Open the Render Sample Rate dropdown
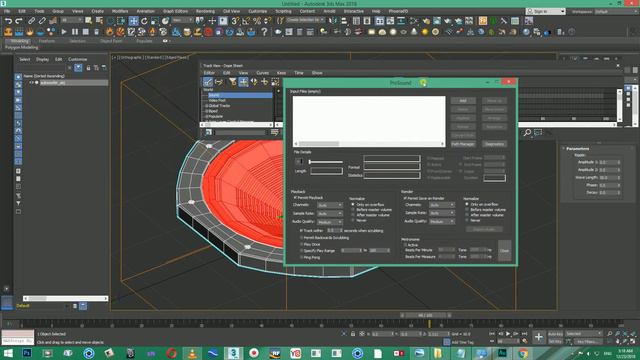The height and width of the screenshot is (360, 640). click(x=442, y=213)
